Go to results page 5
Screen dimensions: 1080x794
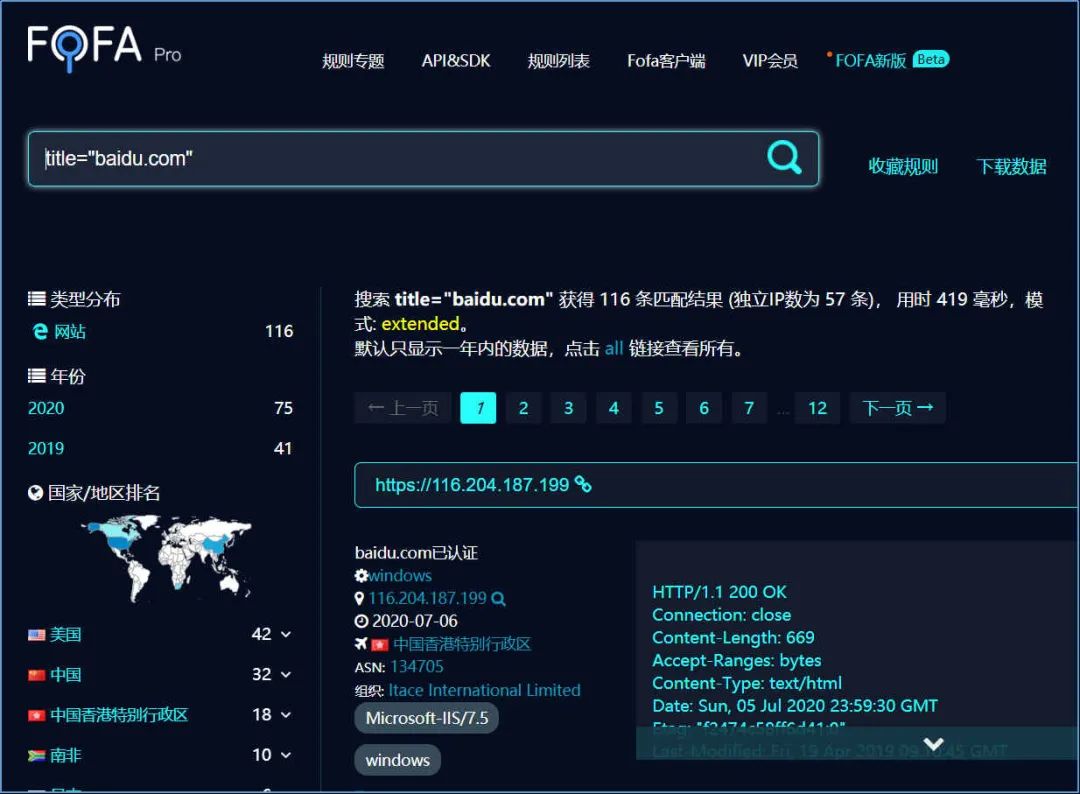[659, 408]
